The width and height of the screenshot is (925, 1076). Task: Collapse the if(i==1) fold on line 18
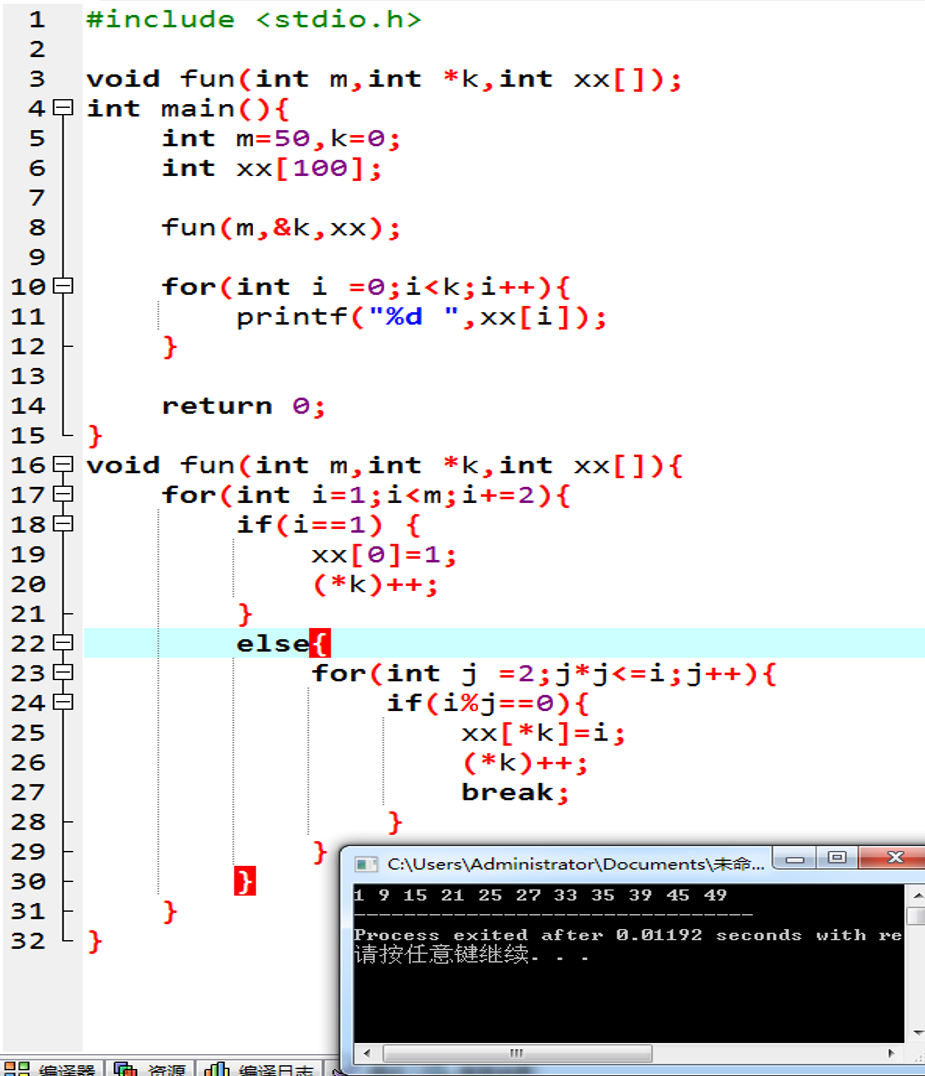63,524
